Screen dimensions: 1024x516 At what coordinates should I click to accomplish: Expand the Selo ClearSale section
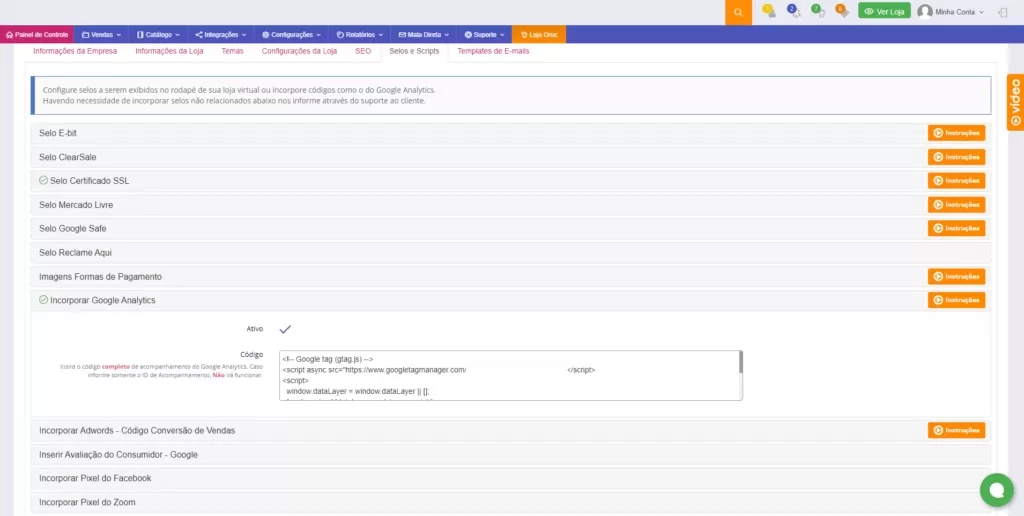point(511,157)
